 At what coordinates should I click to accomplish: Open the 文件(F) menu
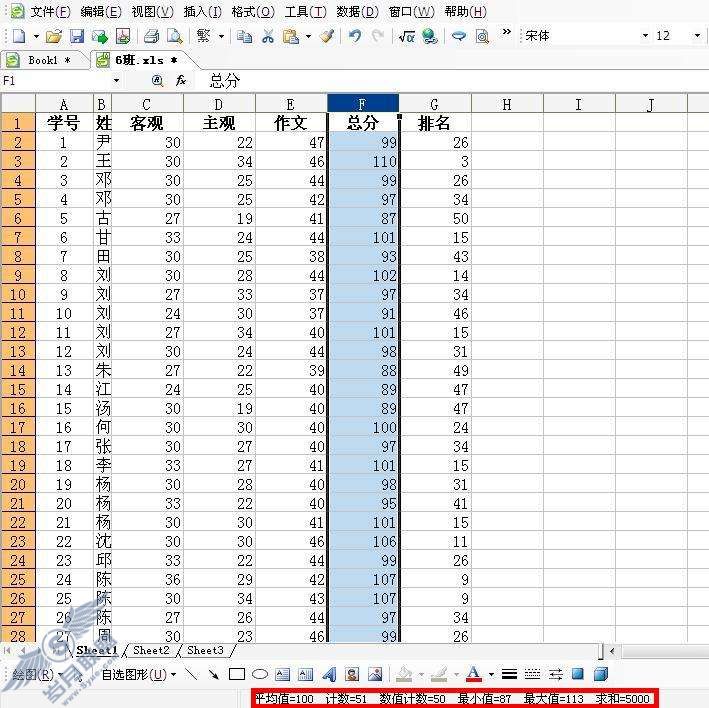coord(50,12)
